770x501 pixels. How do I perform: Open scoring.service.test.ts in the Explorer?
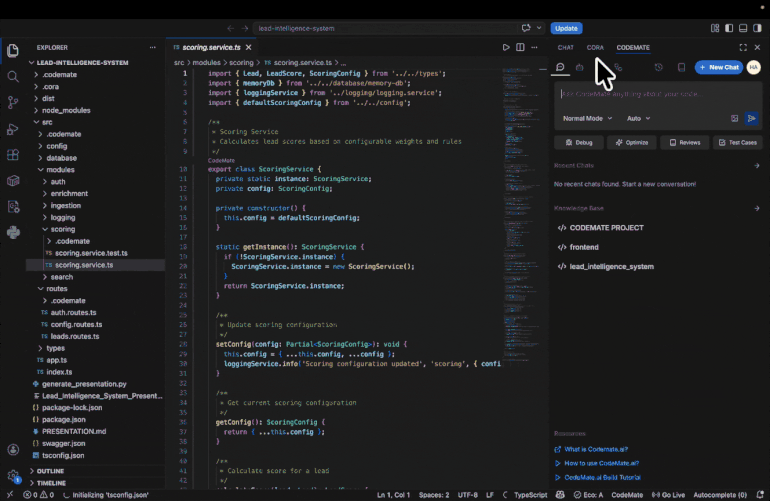tap(91, 253)
